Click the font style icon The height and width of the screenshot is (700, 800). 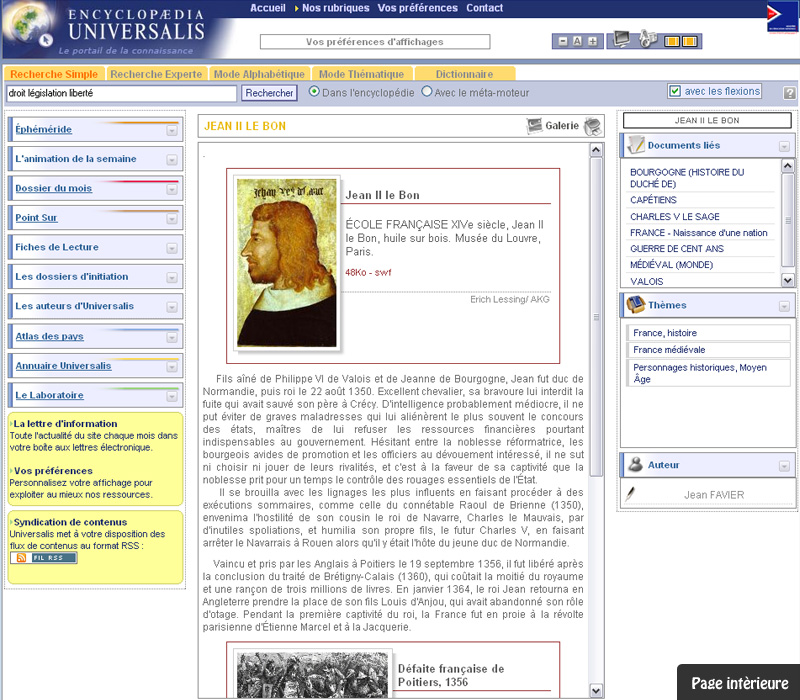(647, 39)
